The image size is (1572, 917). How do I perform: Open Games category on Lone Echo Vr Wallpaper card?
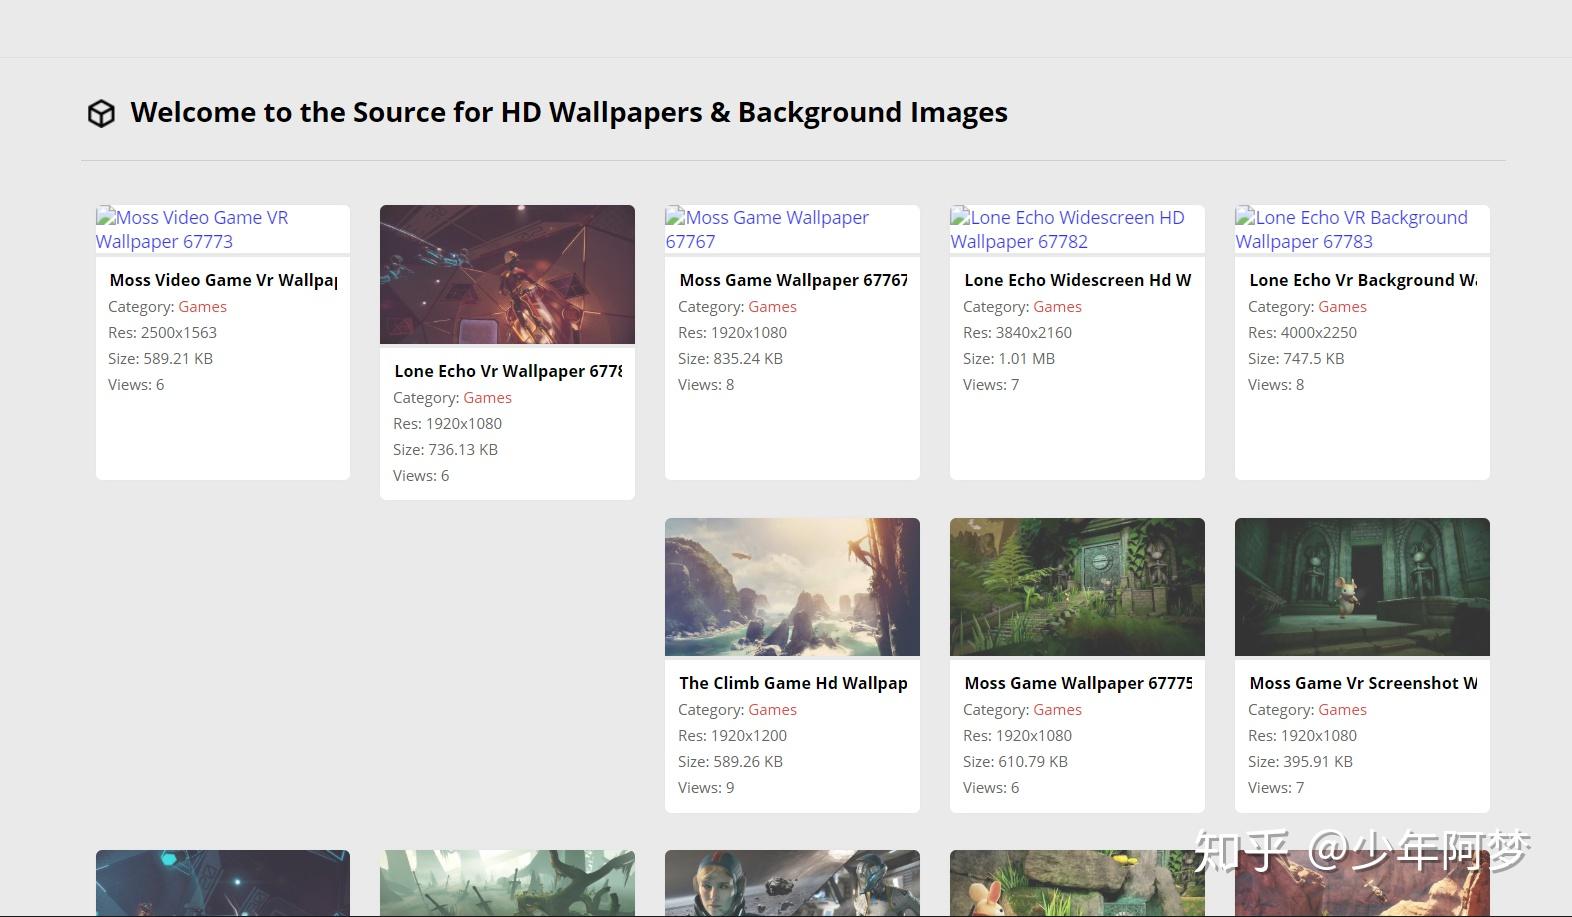point(487,398)
